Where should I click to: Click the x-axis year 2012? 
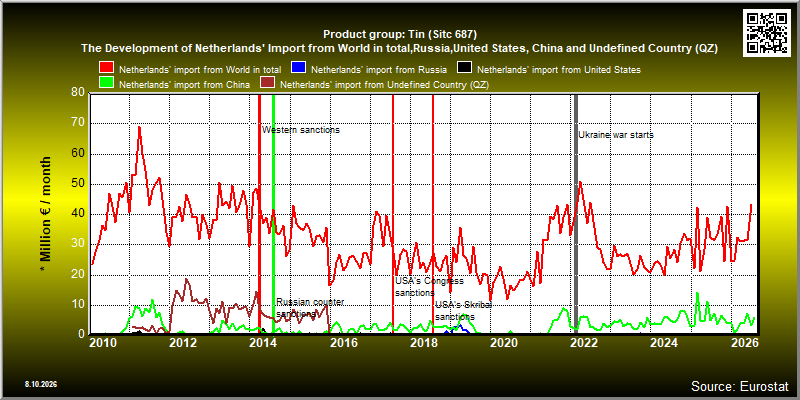(x=183, y=342)
